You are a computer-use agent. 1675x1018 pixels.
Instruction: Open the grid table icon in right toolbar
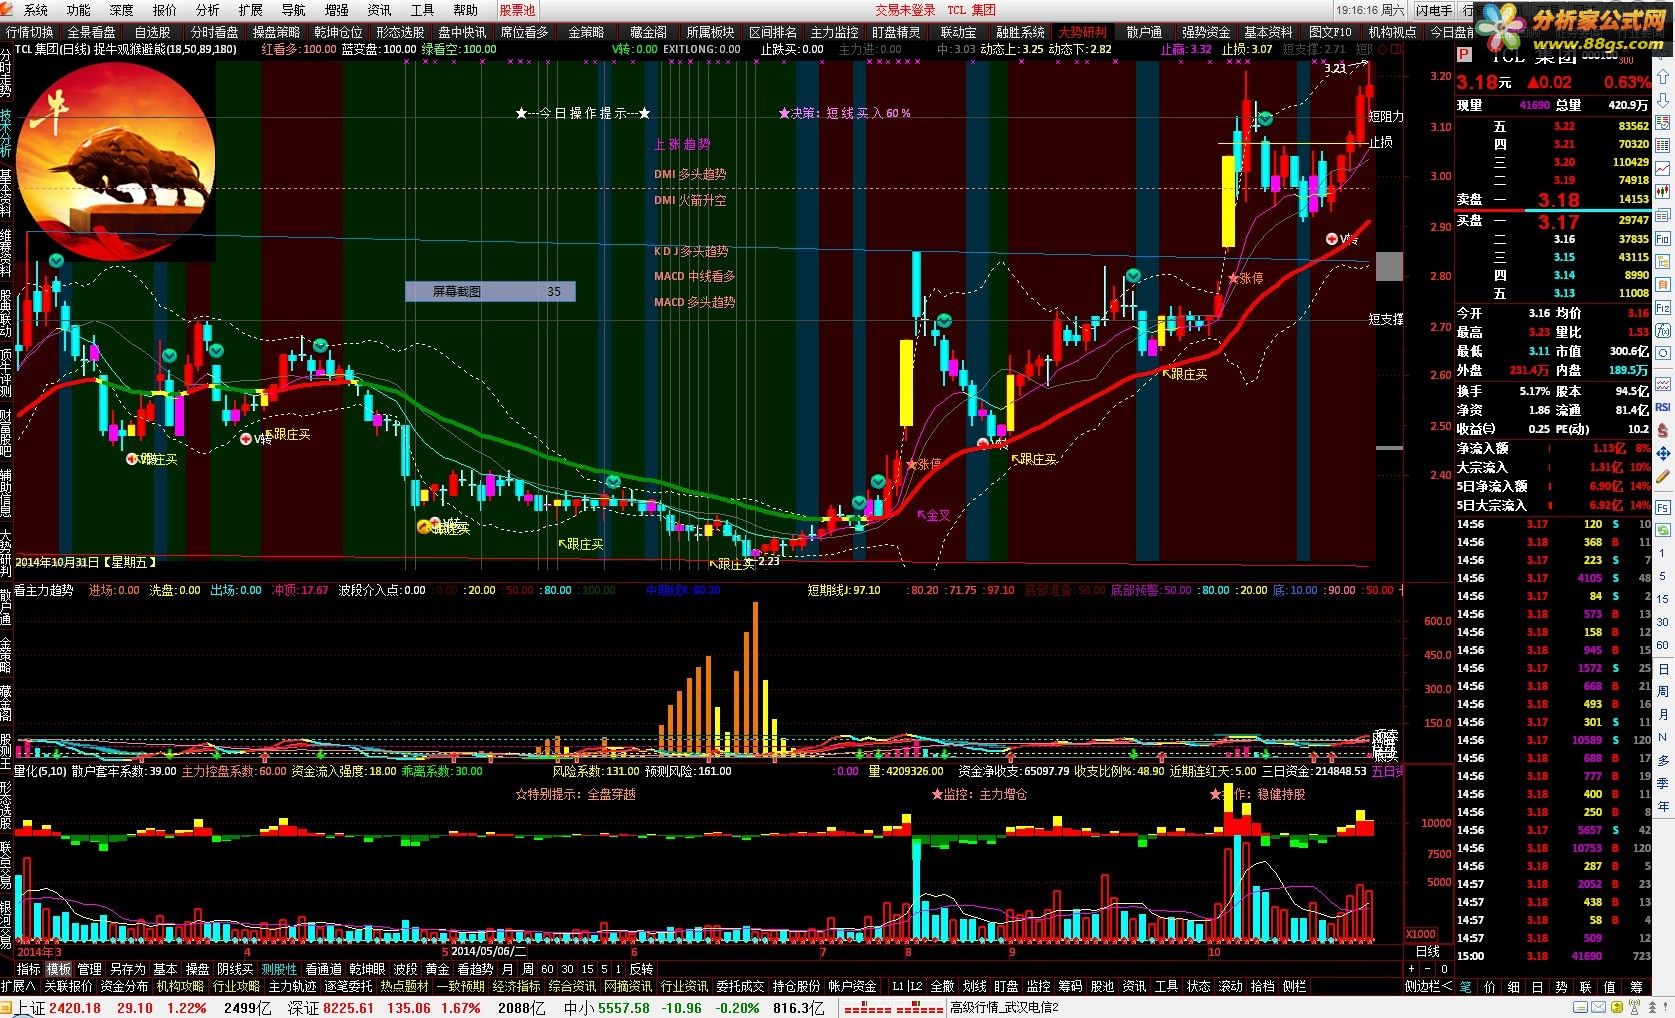tap(1664, 144)
